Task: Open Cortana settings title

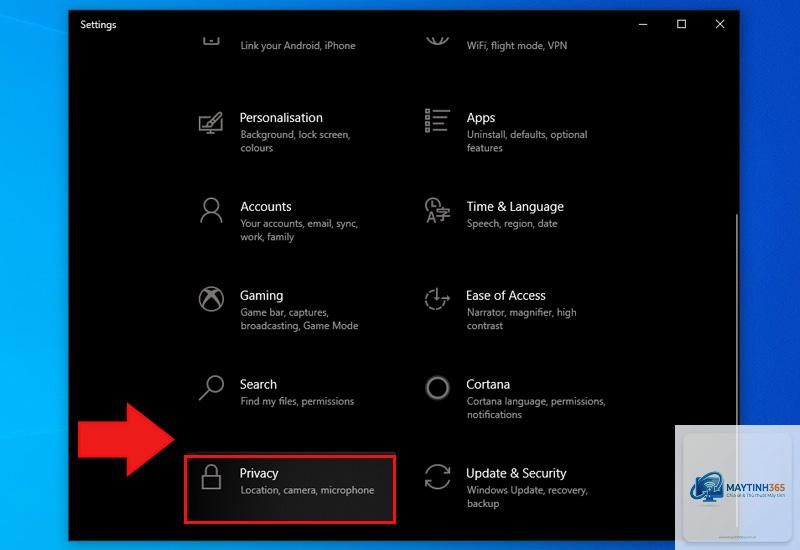Action: [488, 384]
